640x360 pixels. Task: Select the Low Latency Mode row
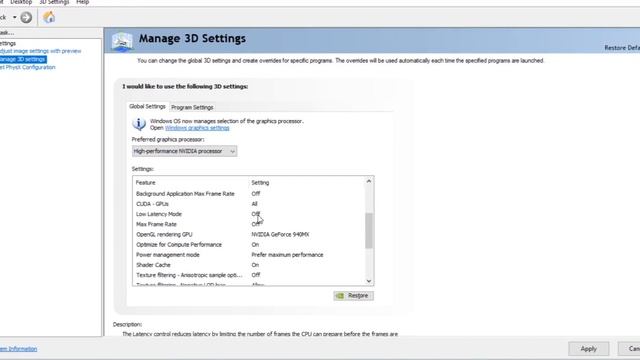248,214
